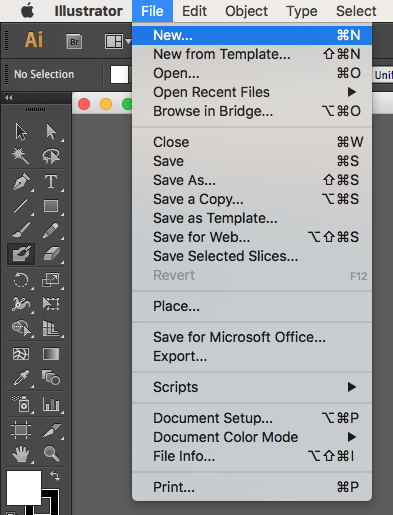
Task: Choose Open... menu item
Action: click(x=252, y=73)
